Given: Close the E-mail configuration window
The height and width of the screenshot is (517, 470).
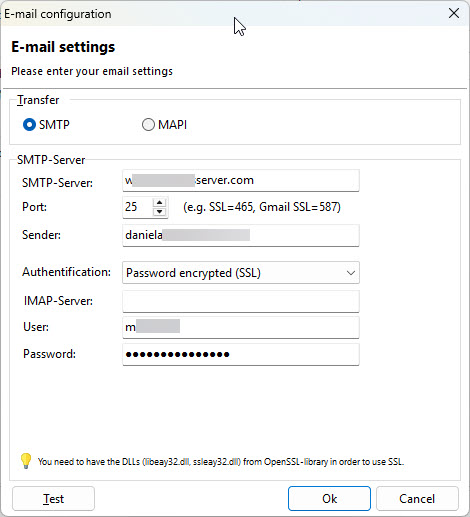Looking at the screenshot, I should (454, 13).
